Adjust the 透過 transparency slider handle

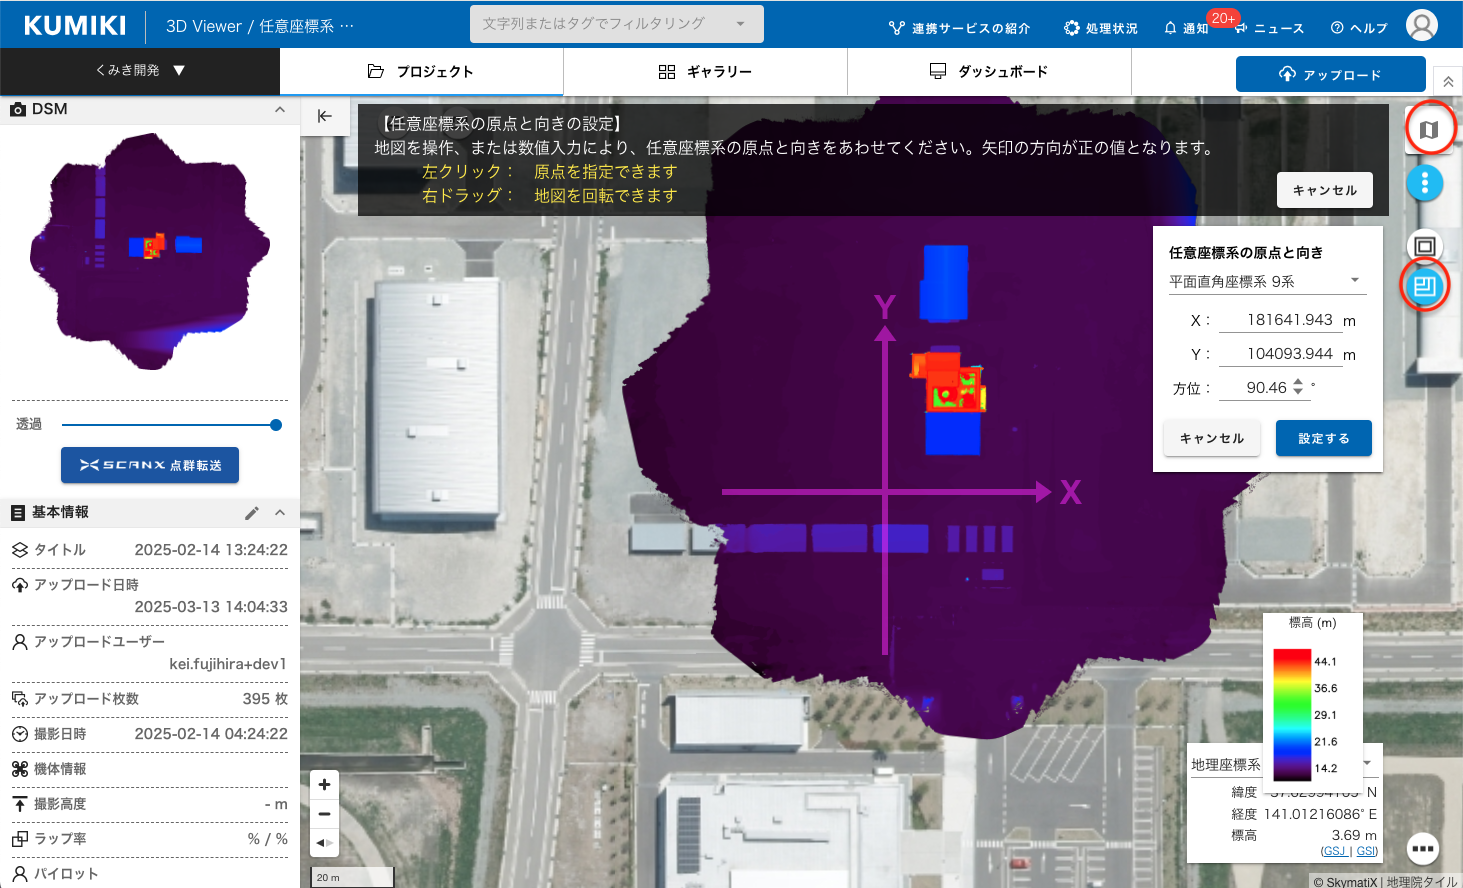pos(276,425)
